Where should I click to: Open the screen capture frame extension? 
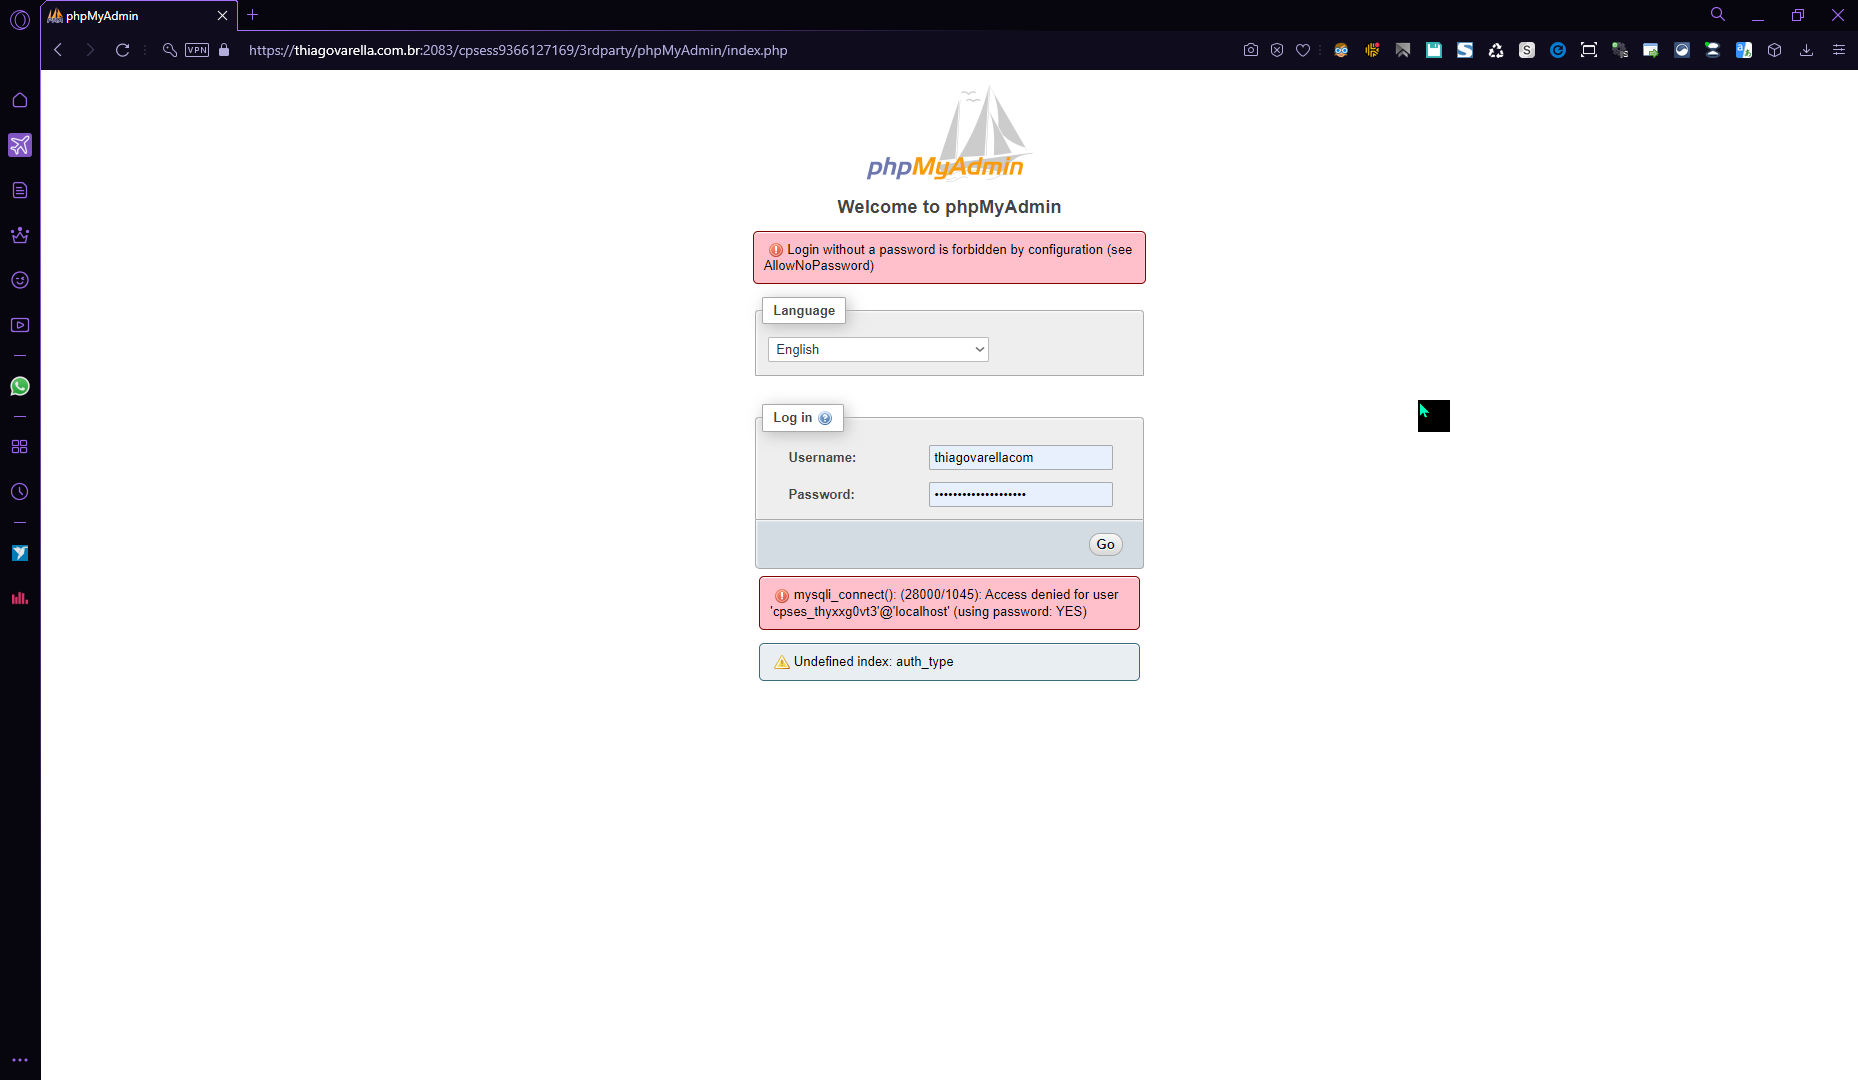[1589, 50]
